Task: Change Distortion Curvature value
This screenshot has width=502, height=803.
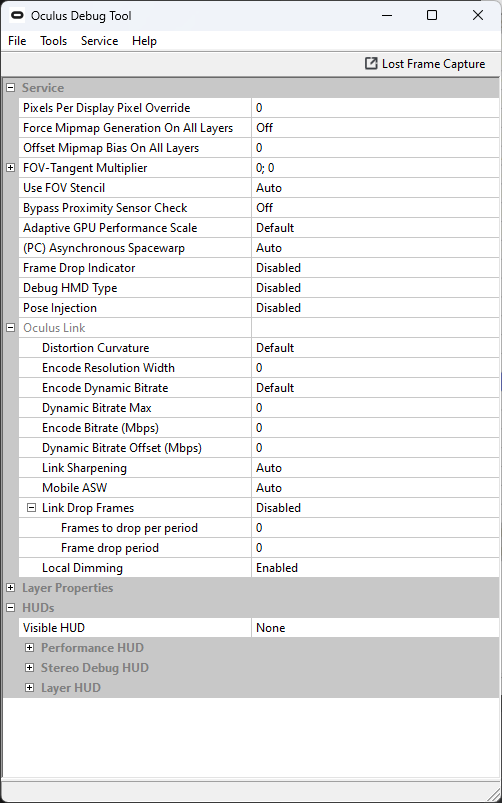Action: click(x=375, y=348)
